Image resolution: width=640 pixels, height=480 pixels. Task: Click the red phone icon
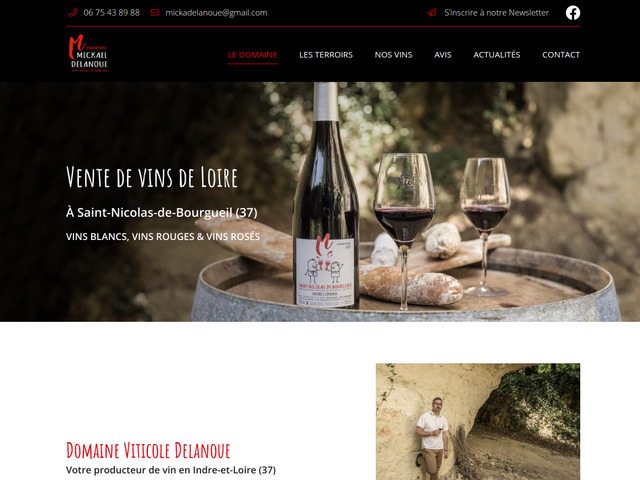(x=73, y=13)
